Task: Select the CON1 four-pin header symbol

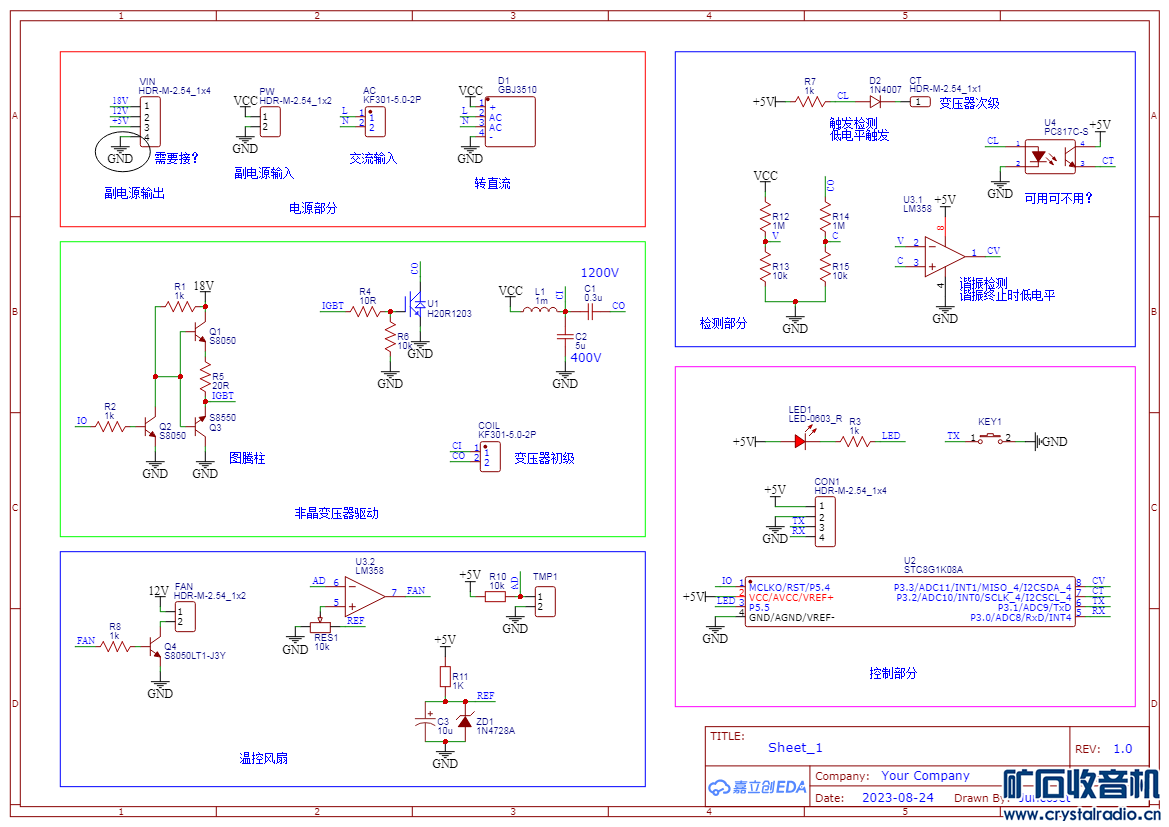Action: (x=825, y=521)
